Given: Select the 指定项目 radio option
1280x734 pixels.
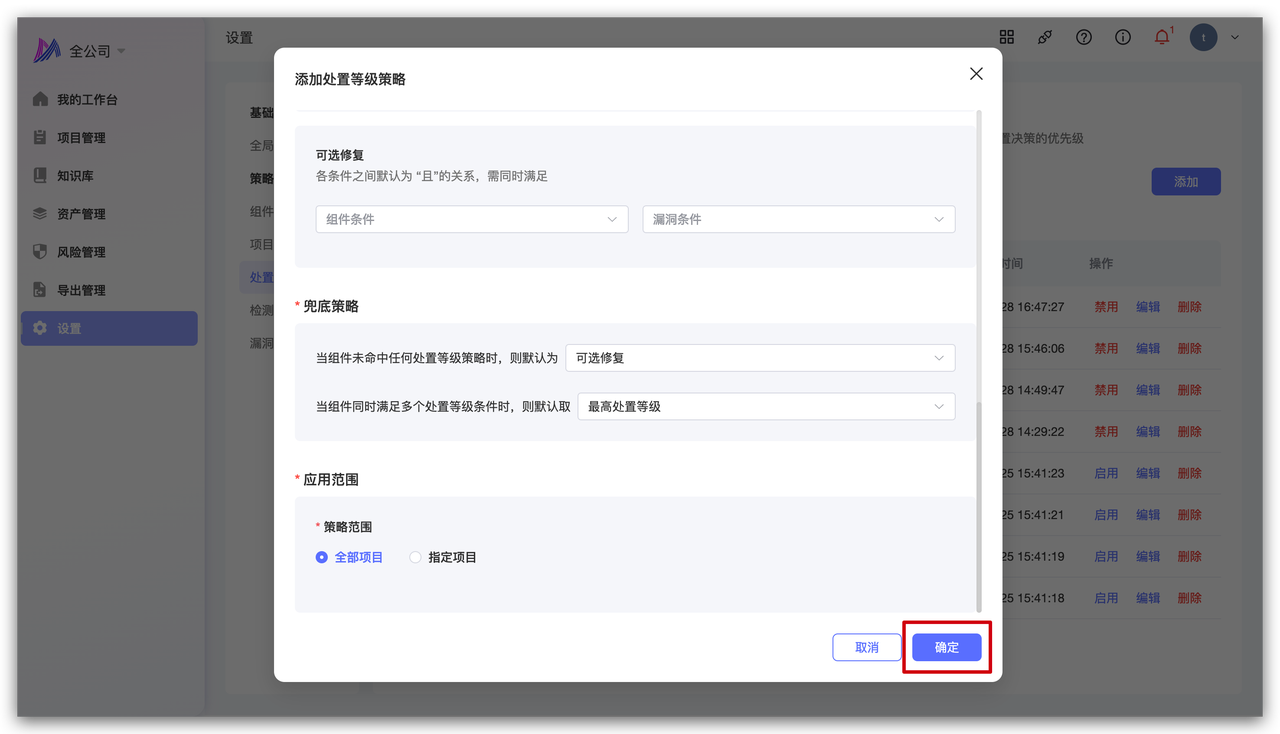Looking at the screenshot, I should click(416, 557).
